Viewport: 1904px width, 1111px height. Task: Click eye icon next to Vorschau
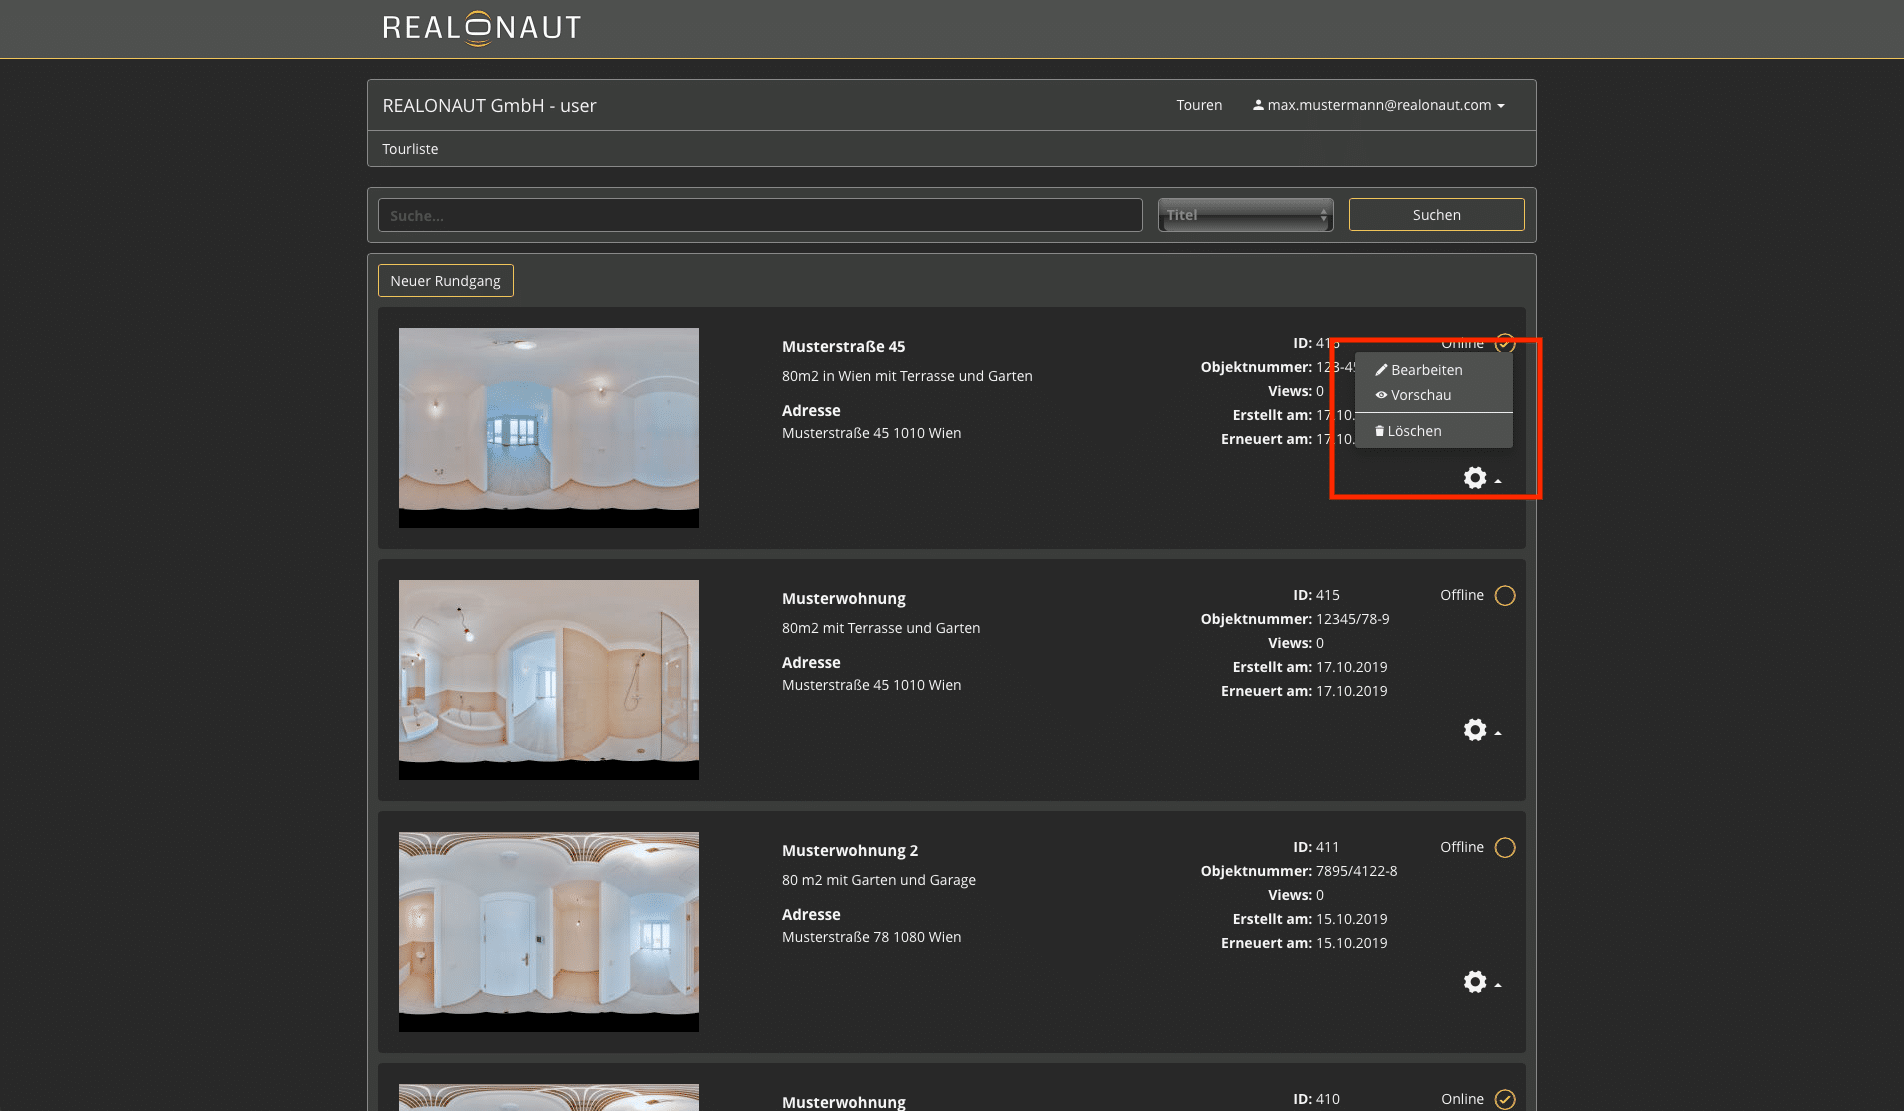point(1381,395)
